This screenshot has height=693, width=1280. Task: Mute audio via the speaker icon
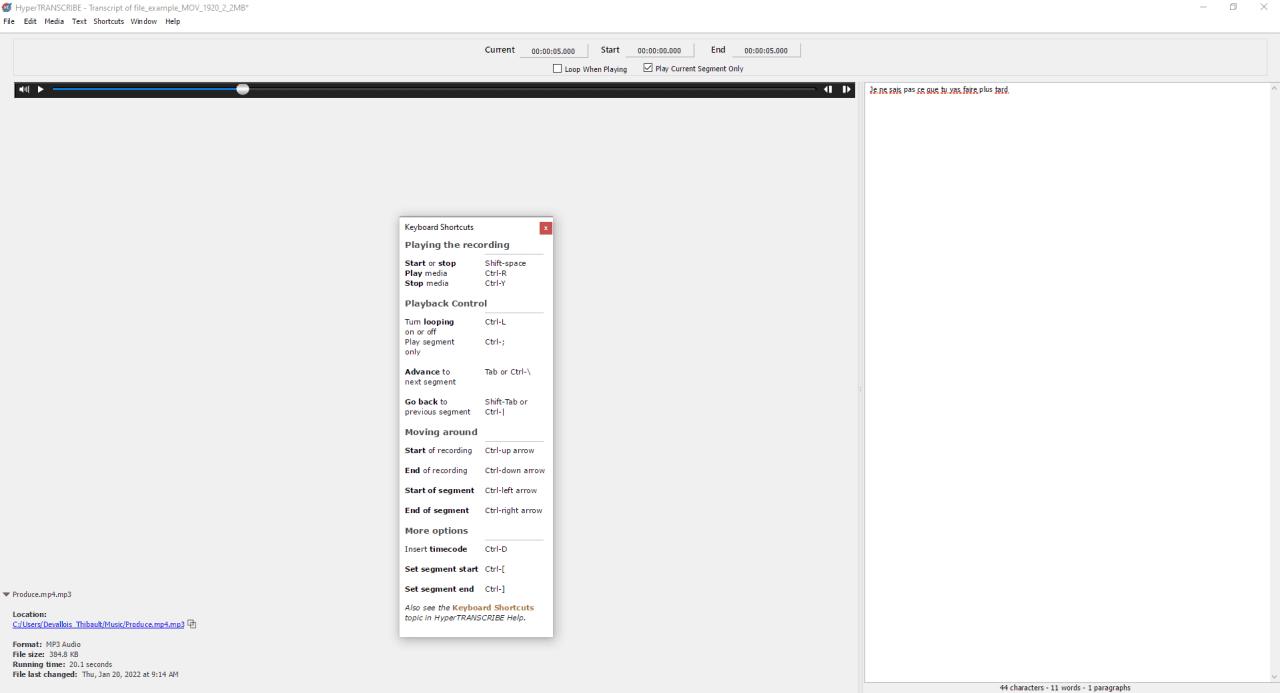pos(22,89)
